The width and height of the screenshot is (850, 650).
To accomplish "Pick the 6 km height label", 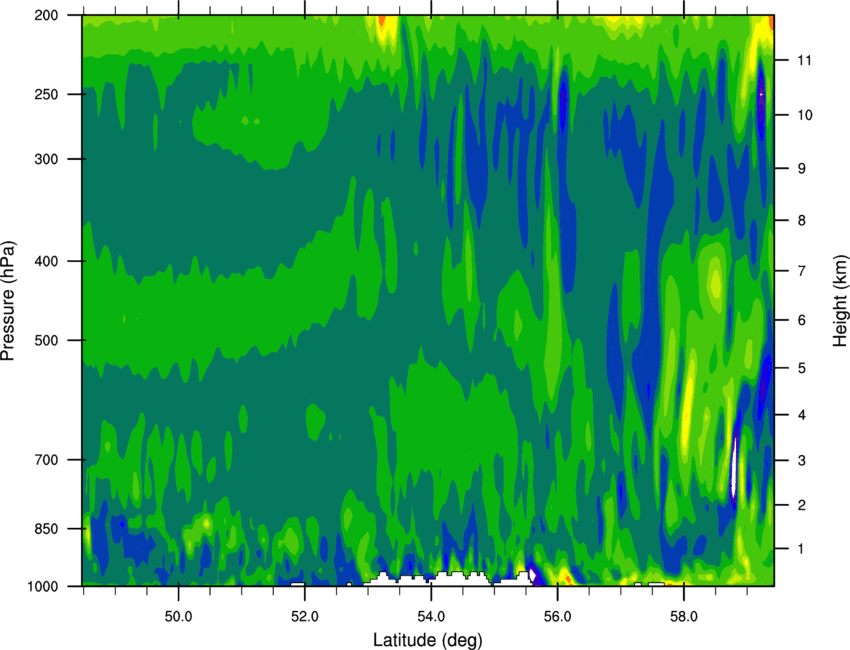I will point(802,320).
